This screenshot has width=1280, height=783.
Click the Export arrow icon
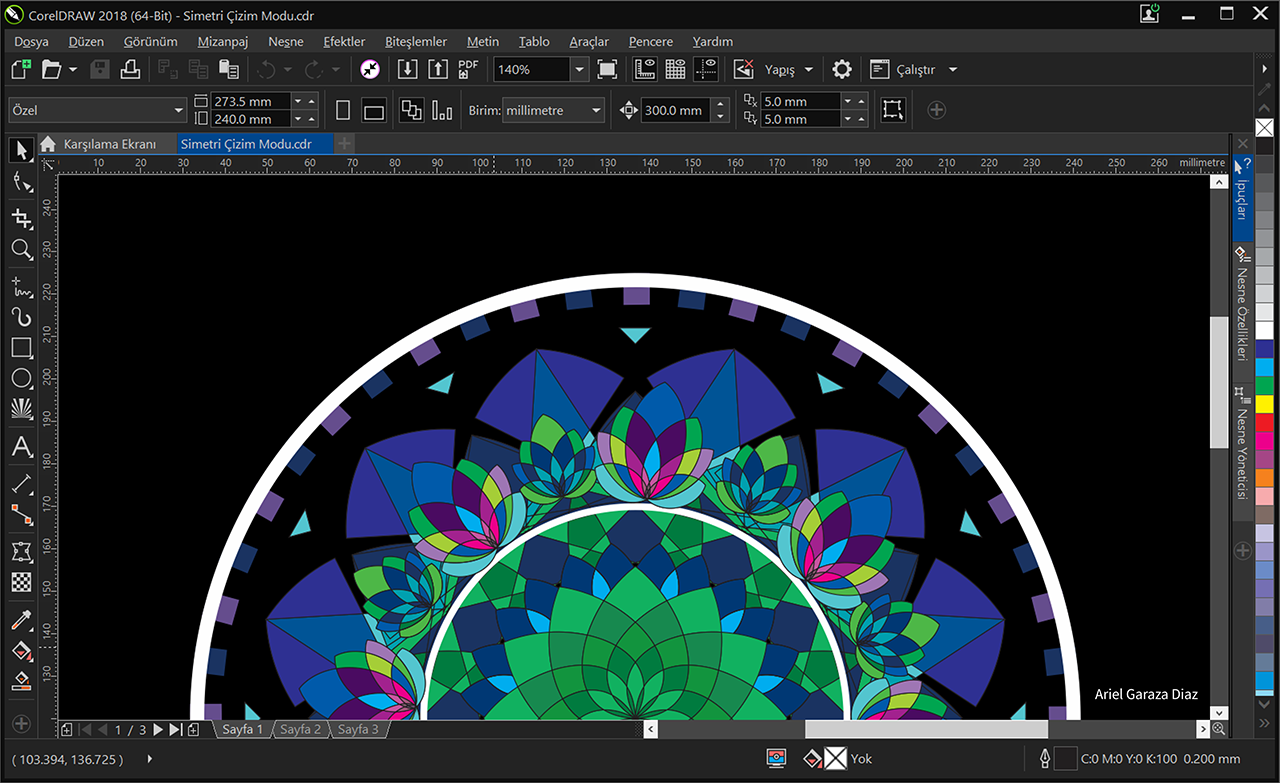(x=438, y=69)
